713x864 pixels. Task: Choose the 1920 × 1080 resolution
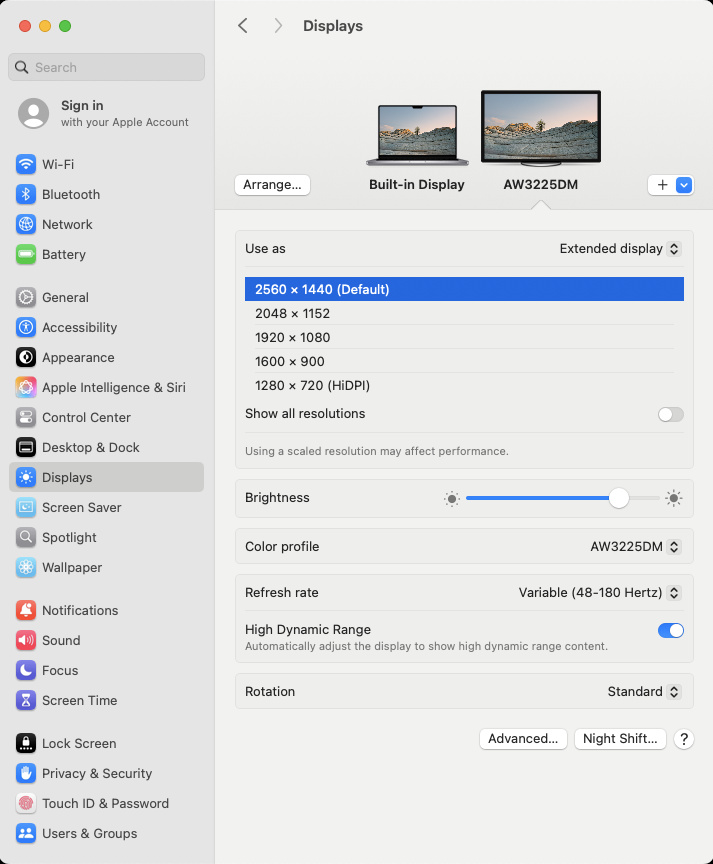464,337
